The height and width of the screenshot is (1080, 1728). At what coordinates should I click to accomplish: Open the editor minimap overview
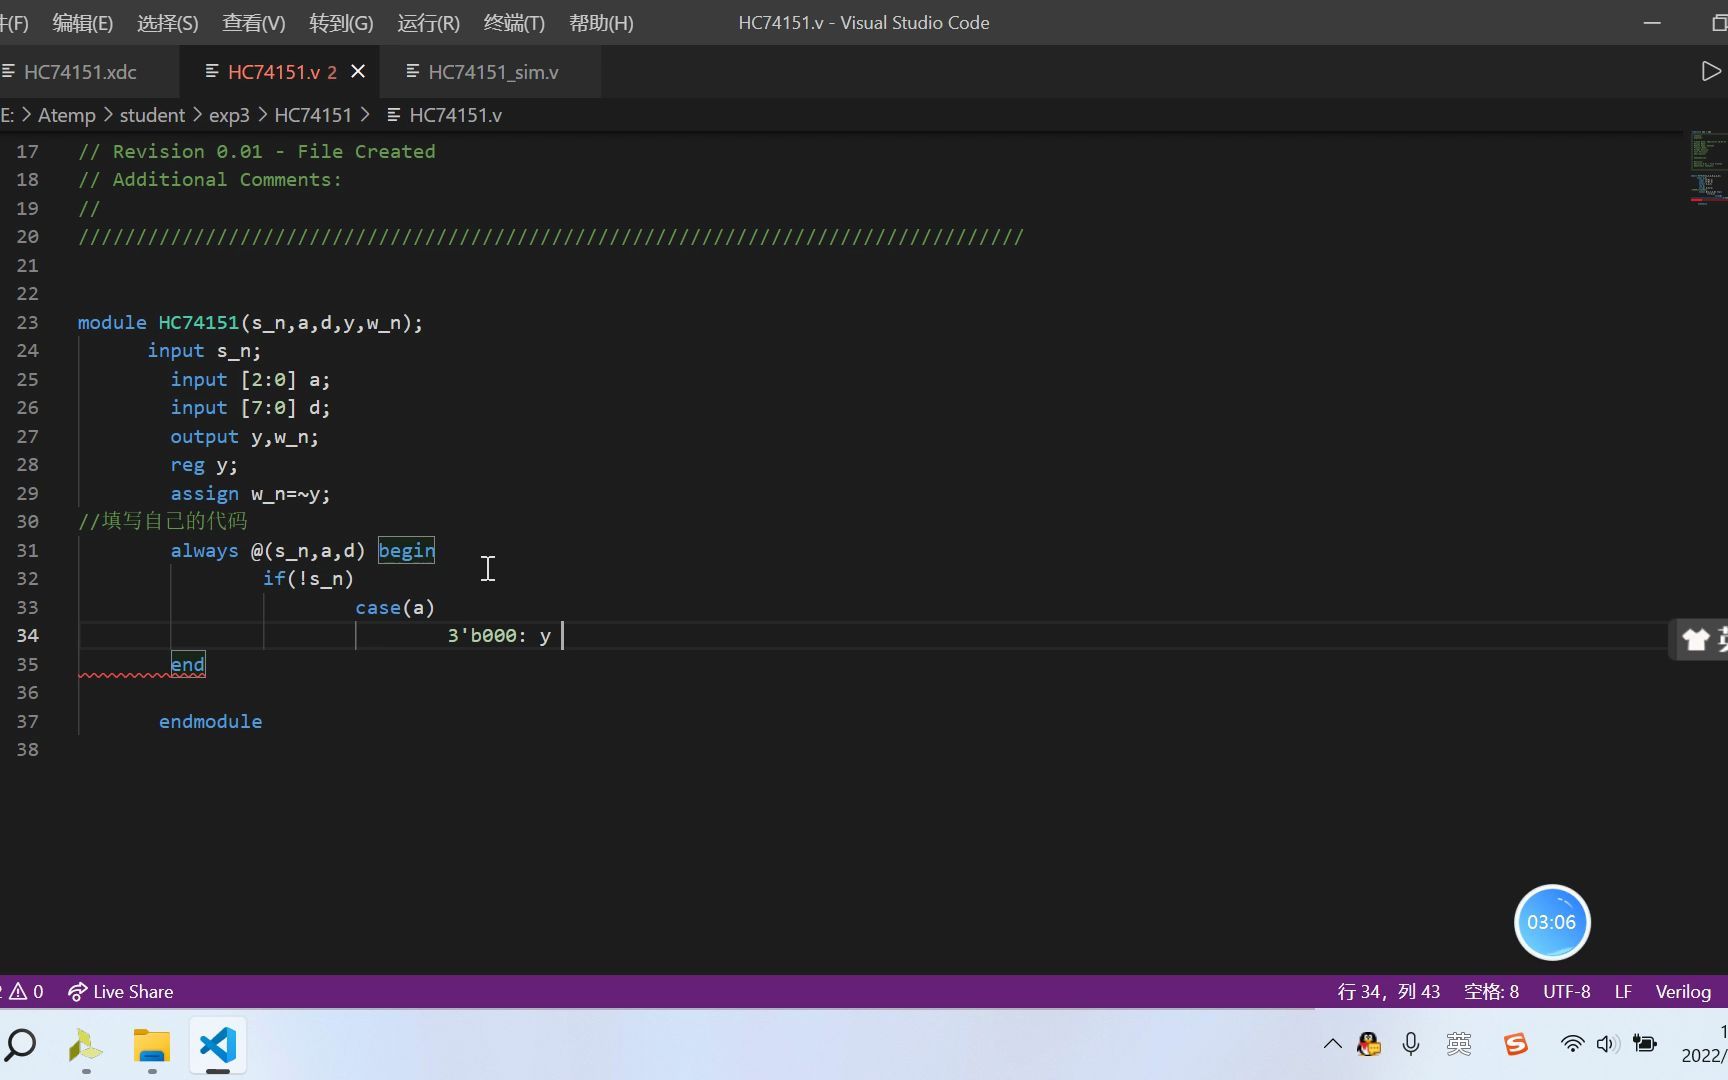(1707, 168)
